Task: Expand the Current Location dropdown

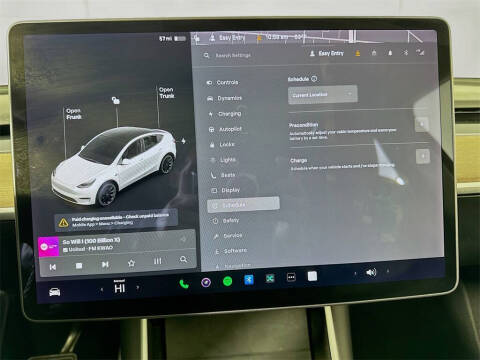Action: [323, 95]
